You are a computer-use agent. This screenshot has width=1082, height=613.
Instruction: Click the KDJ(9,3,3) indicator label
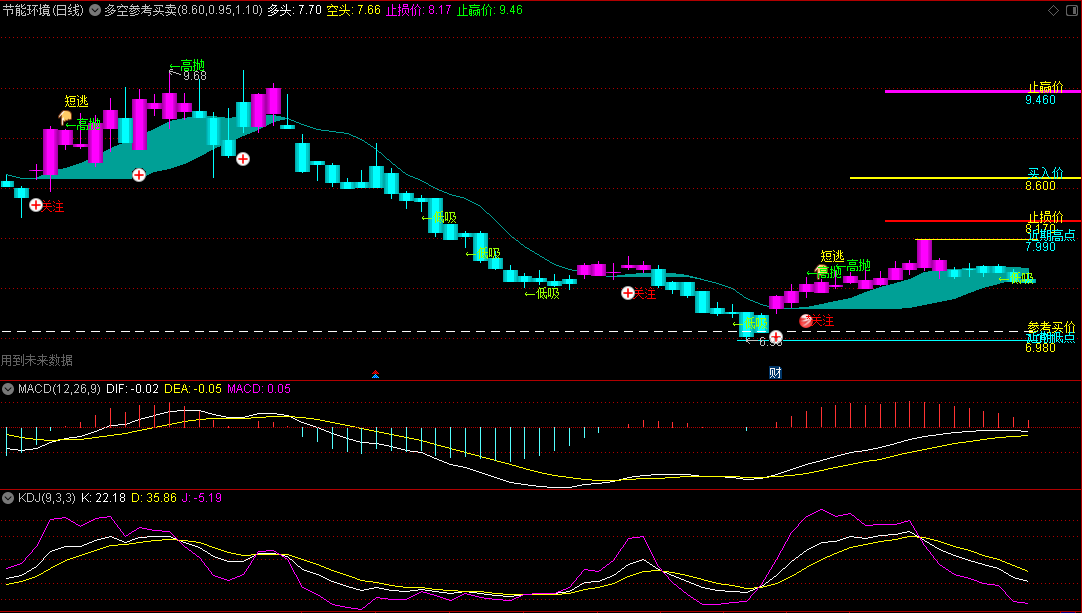(47, 498)
